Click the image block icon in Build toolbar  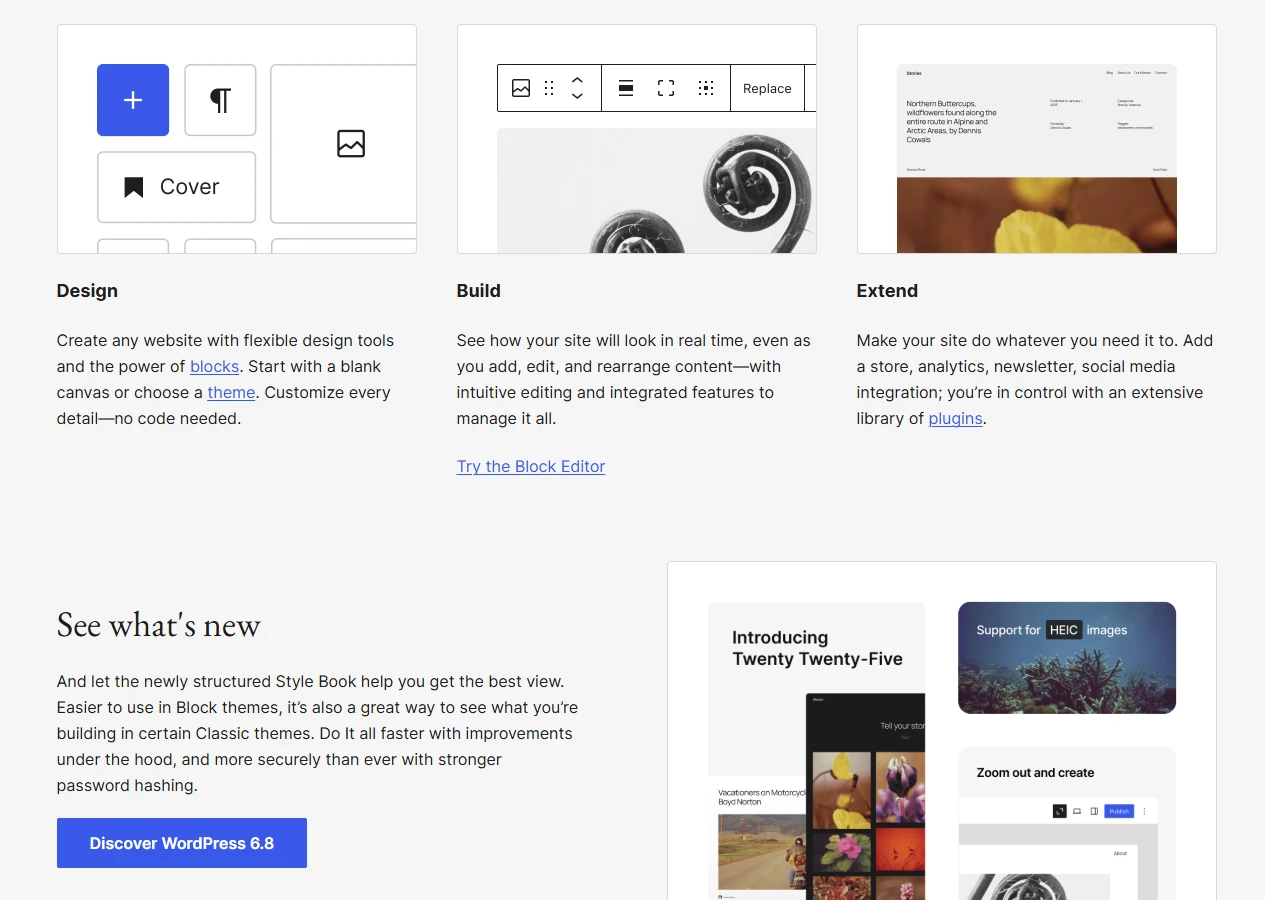pos(521,88)
